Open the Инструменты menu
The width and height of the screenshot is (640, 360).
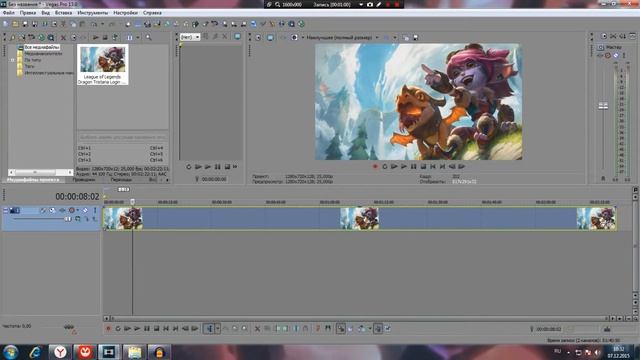click(93, 13)
